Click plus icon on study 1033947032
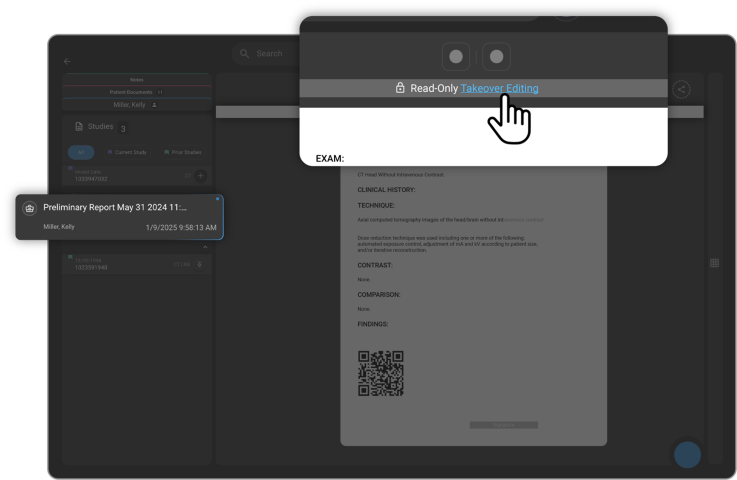This screenshot has height=480, width=737. click(201, 176)
